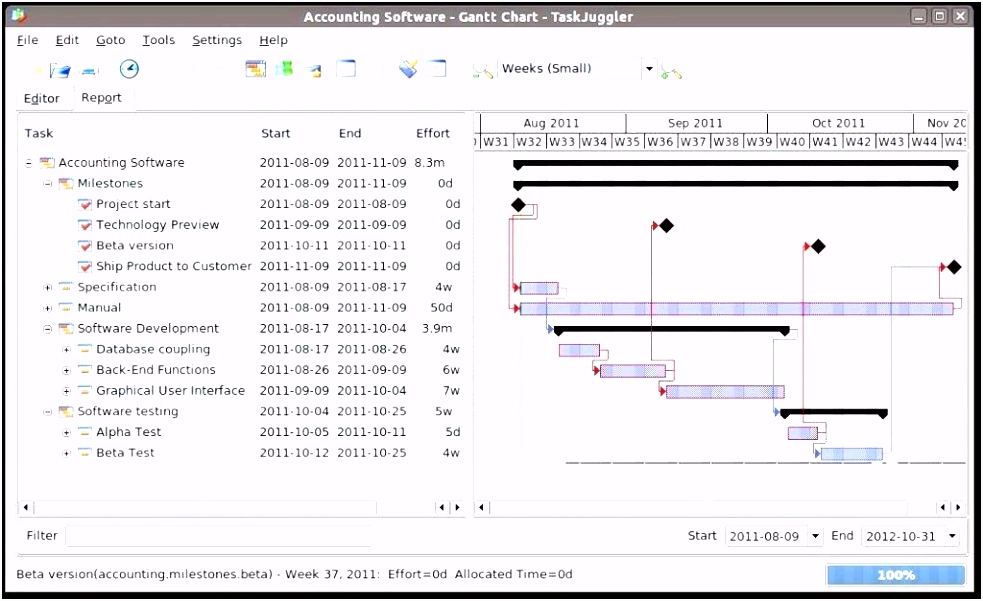Click the clock schedule toolbar icon
The width and height of the screenshot is (983, 601).
click(129, 69)
